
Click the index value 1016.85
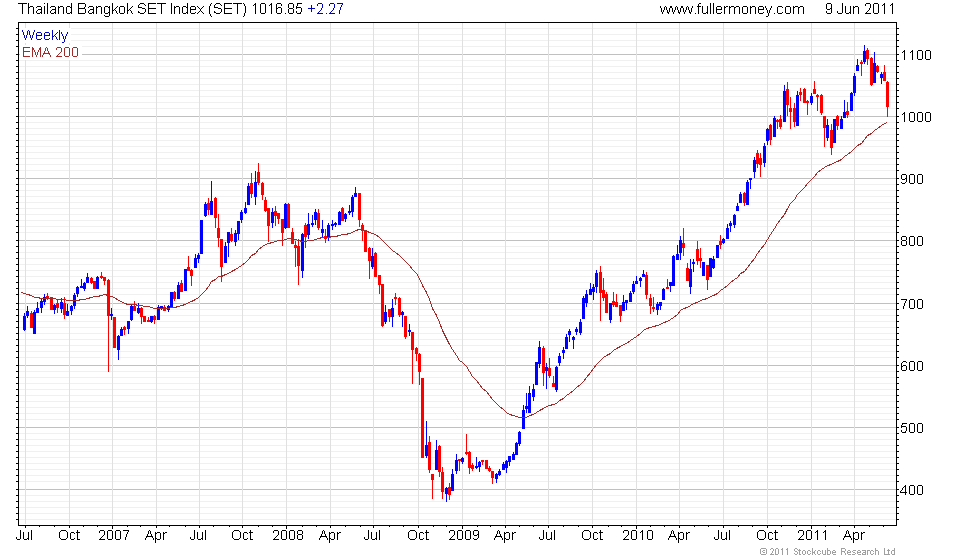(277, 9)
